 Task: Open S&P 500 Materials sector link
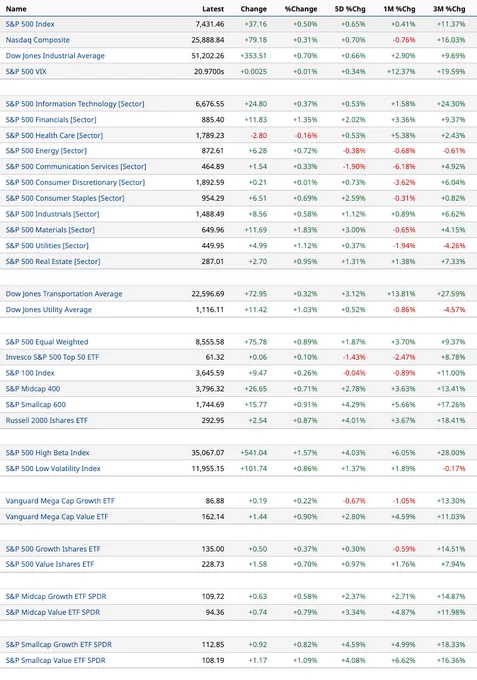50,230
